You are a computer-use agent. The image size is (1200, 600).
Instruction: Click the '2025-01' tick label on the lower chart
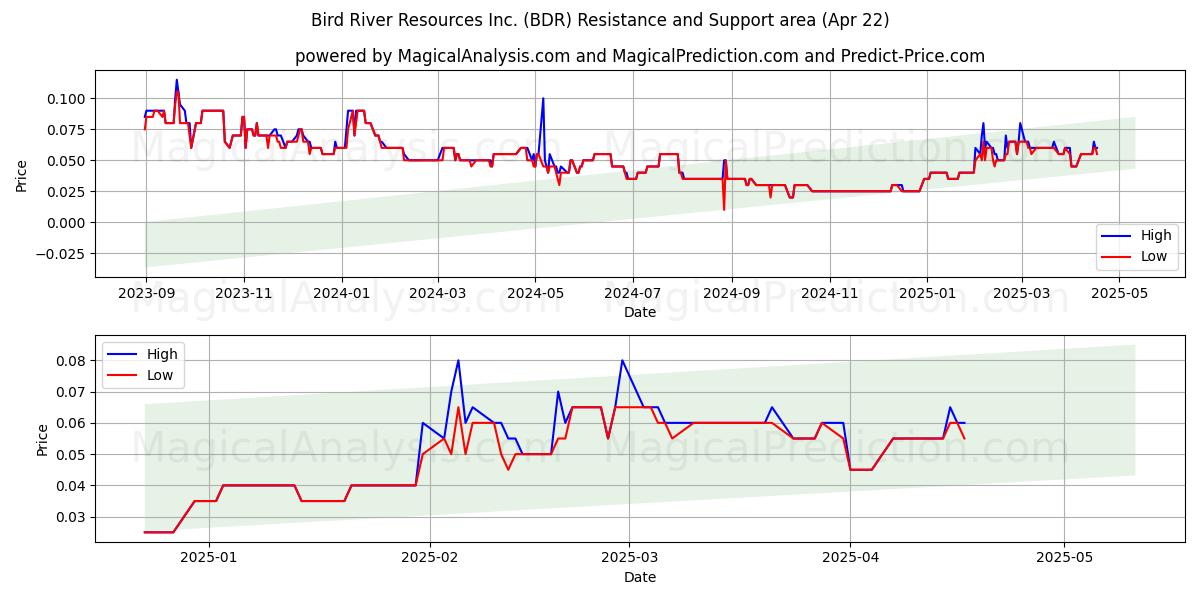210,559
